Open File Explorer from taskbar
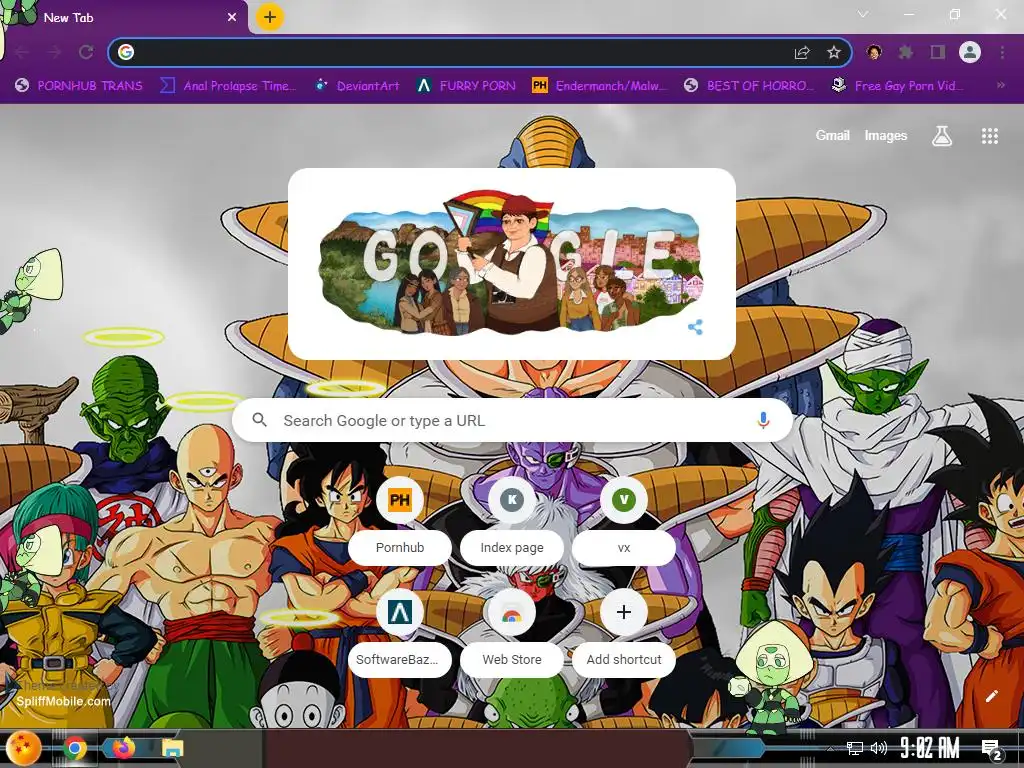Viewport: 1024px width, 768px height. tap(172, 748)
